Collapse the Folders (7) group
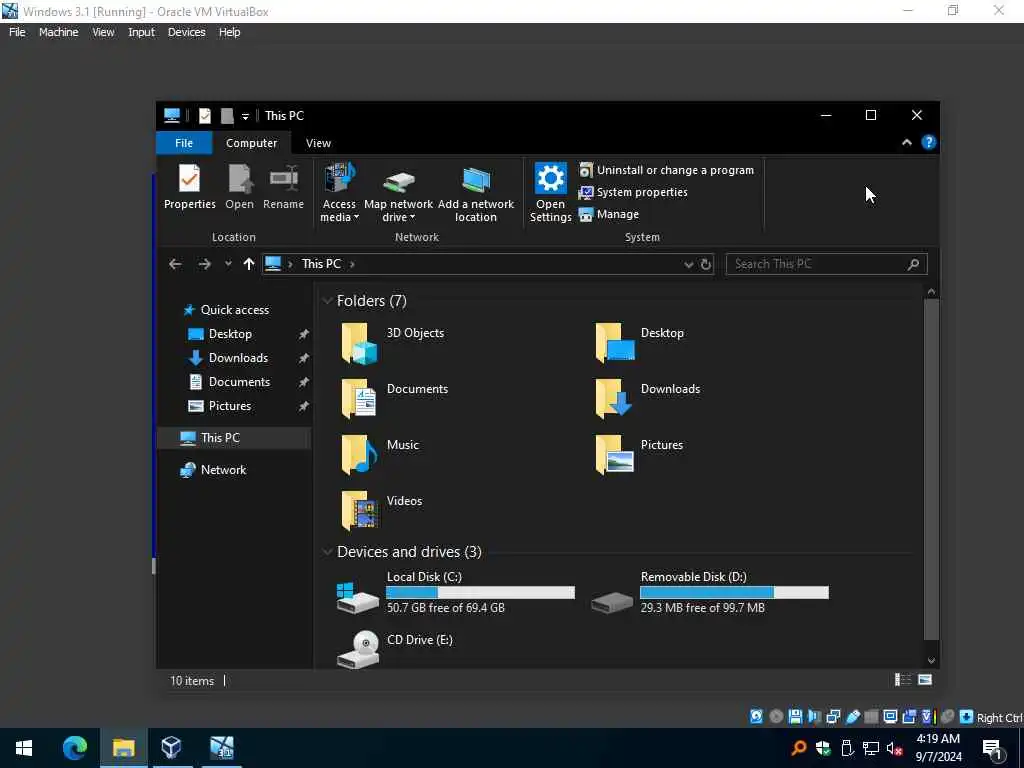 [327, 301]
